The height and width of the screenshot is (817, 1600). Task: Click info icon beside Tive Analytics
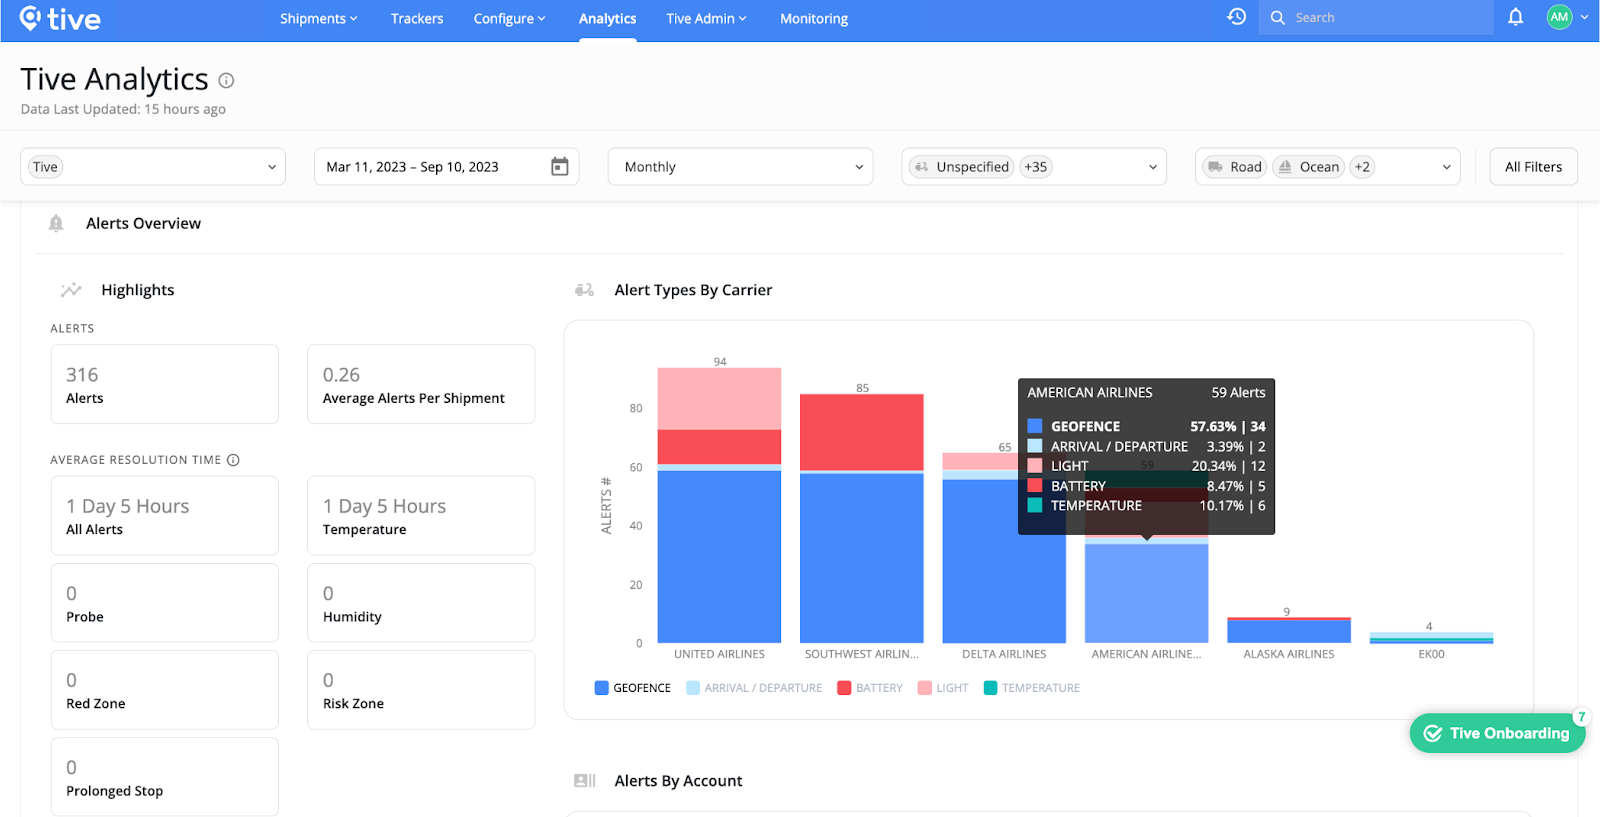227,81
